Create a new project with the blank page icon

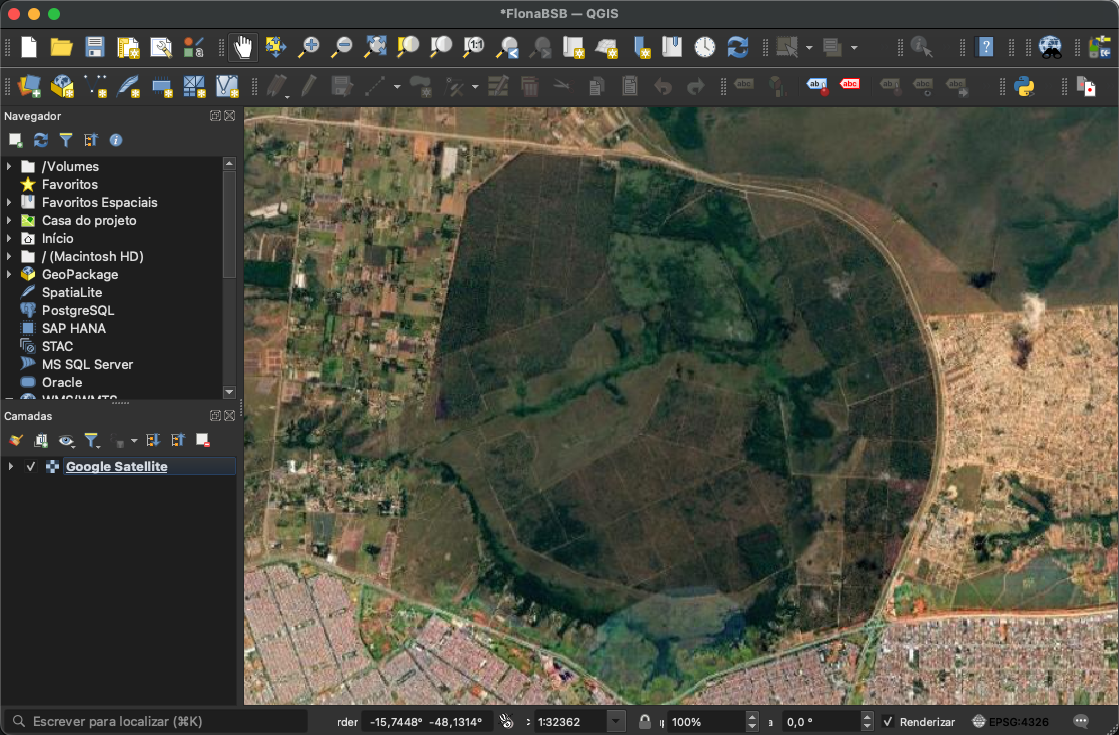(29, 47)
